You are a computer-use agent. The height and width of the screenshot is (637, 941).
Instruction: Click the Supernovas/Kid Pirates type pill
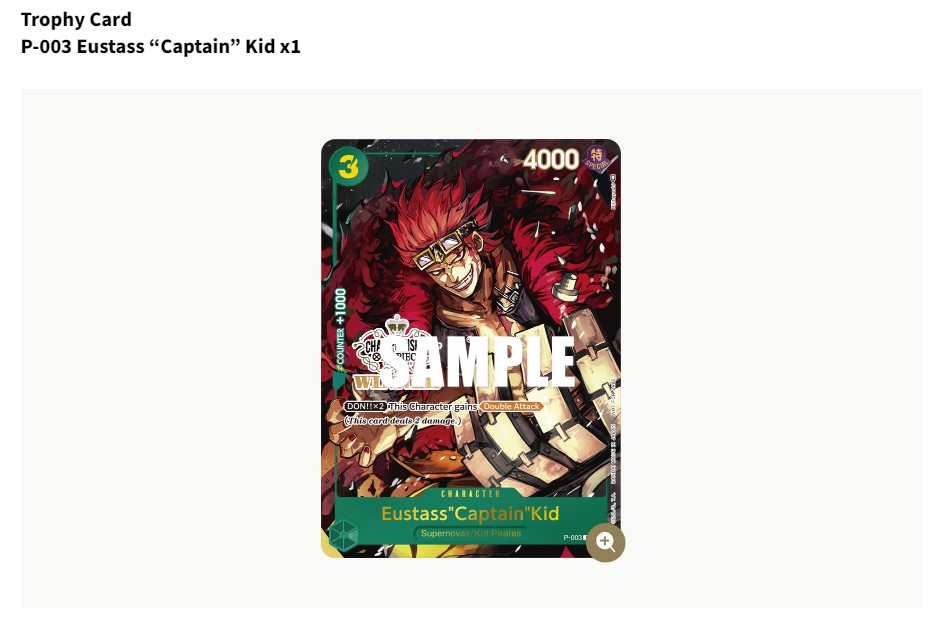[470, 533]
